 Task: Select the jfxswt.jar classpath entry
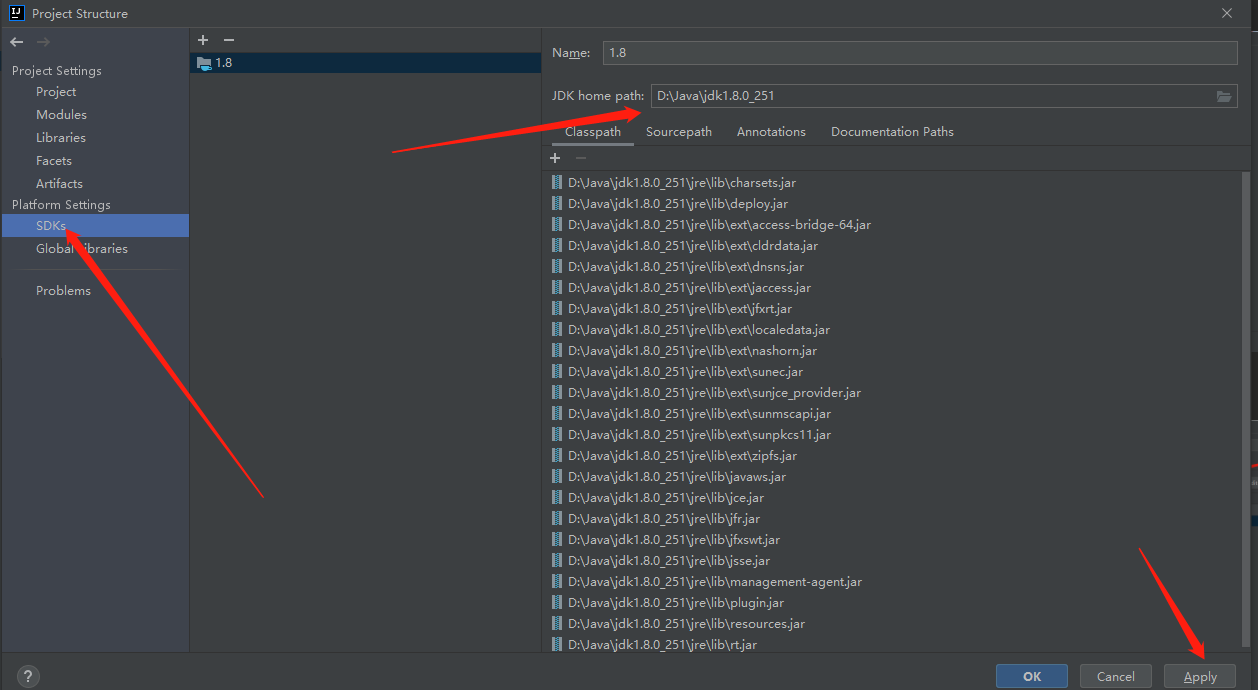click(x=674, y=540)
